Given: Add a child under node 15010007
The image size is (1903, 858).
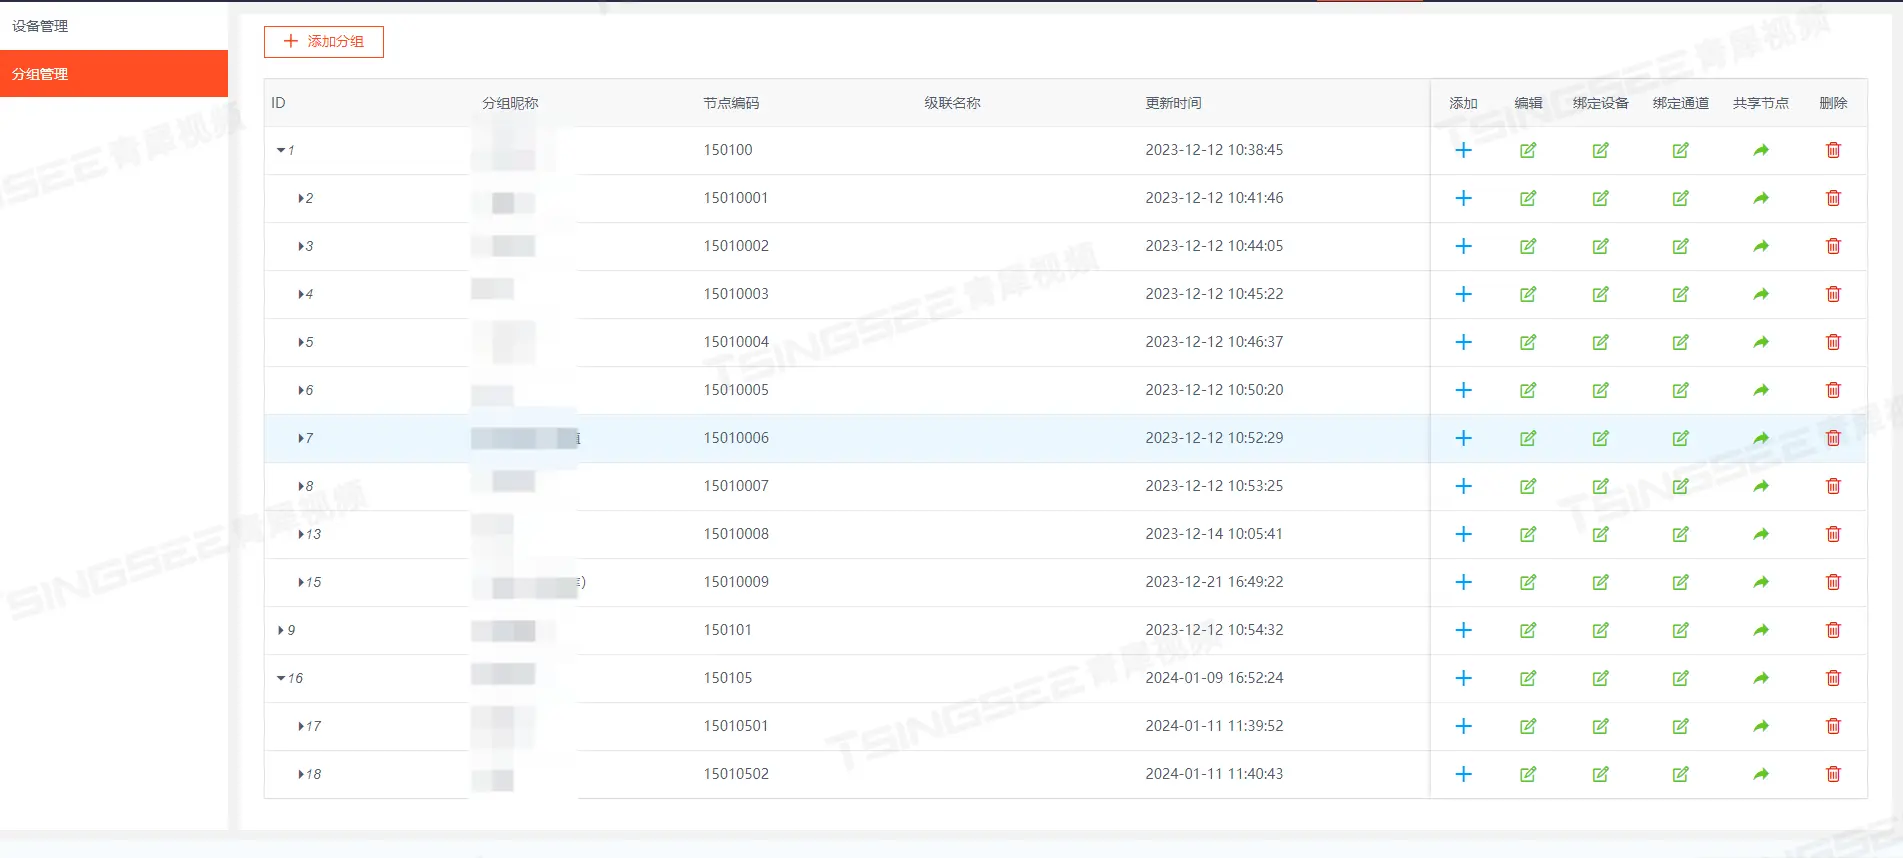Looking at the screenshot, I should coord(1463,486).
